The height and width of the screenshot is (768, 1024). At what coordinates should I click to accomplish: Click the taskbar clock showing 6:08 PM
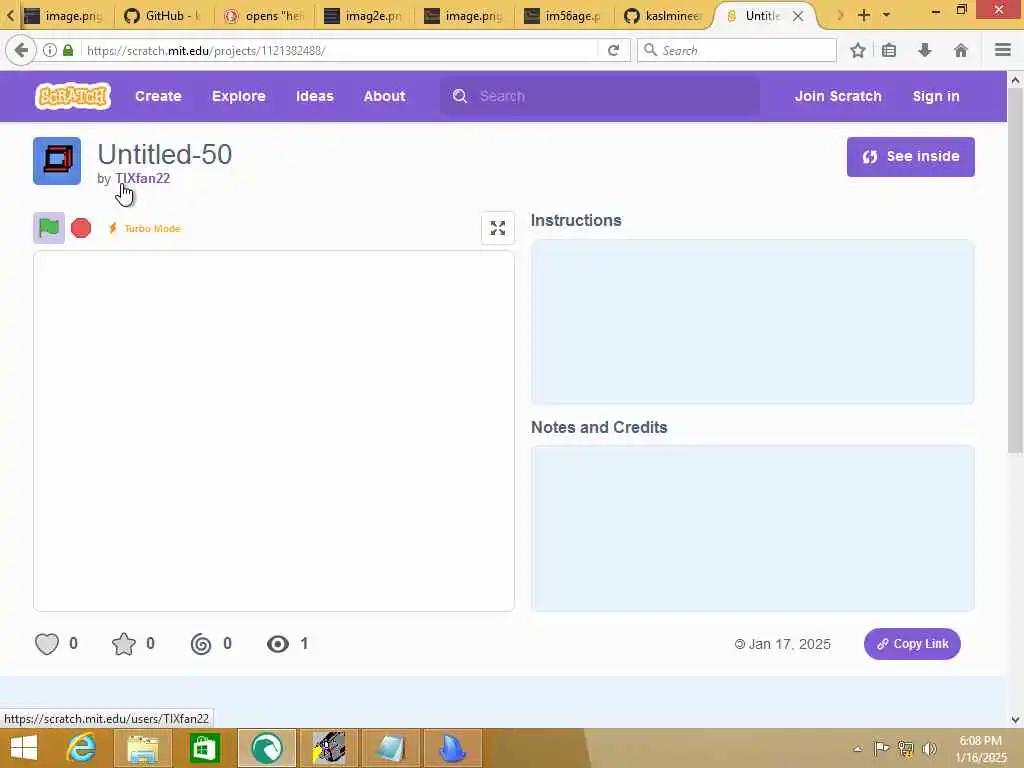pyautogui.click(x=980, y=748)
